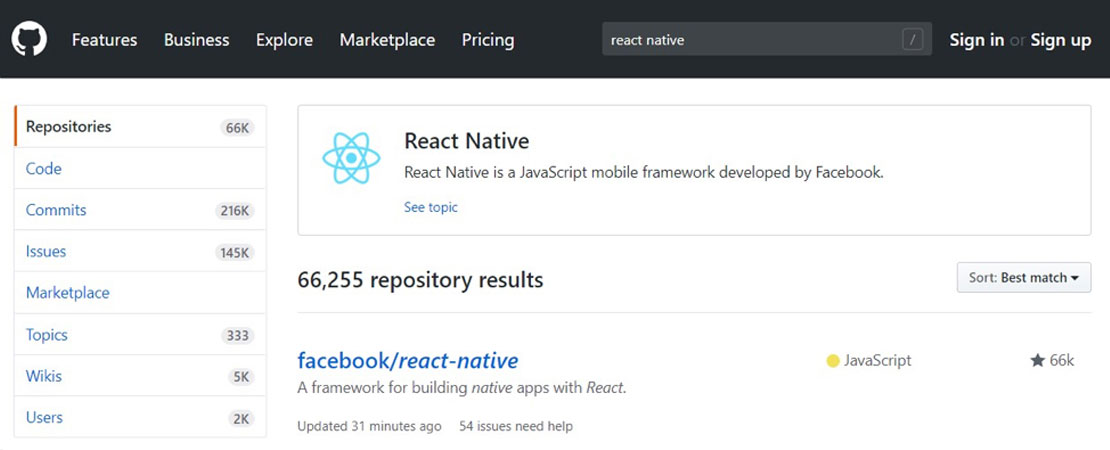This screenshot has height=450, width=1110.
Task: Click the See topic link
Action: pos(430,207)
